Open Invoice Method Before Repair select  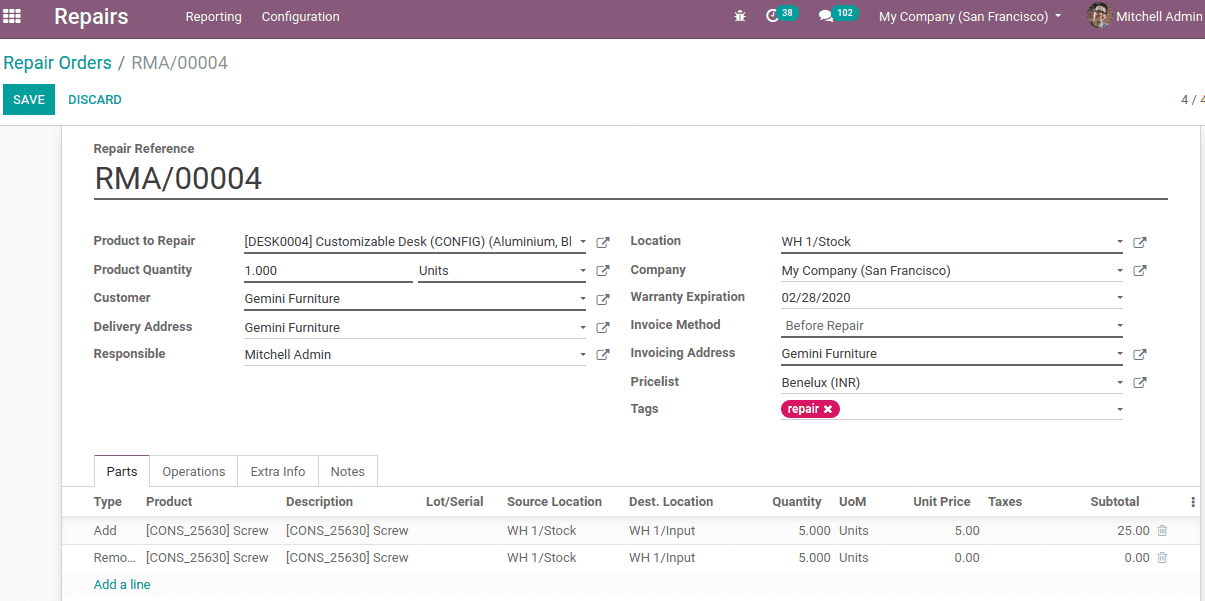[951, 326]
